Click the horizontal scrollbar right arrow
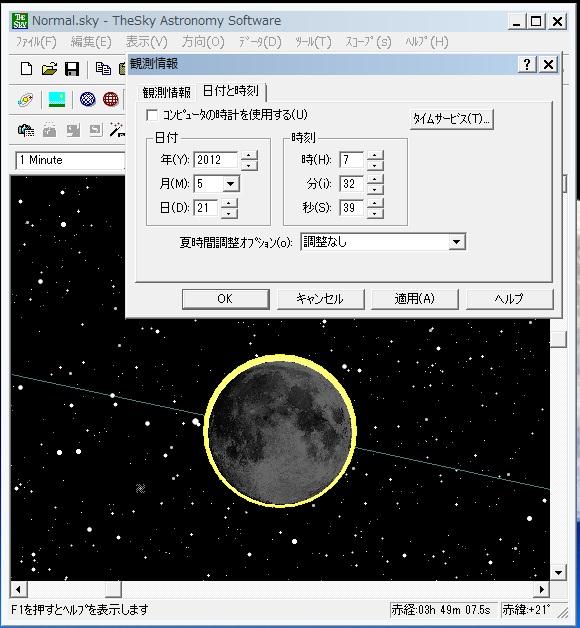The image size is (580, 628). pos(542,589)
